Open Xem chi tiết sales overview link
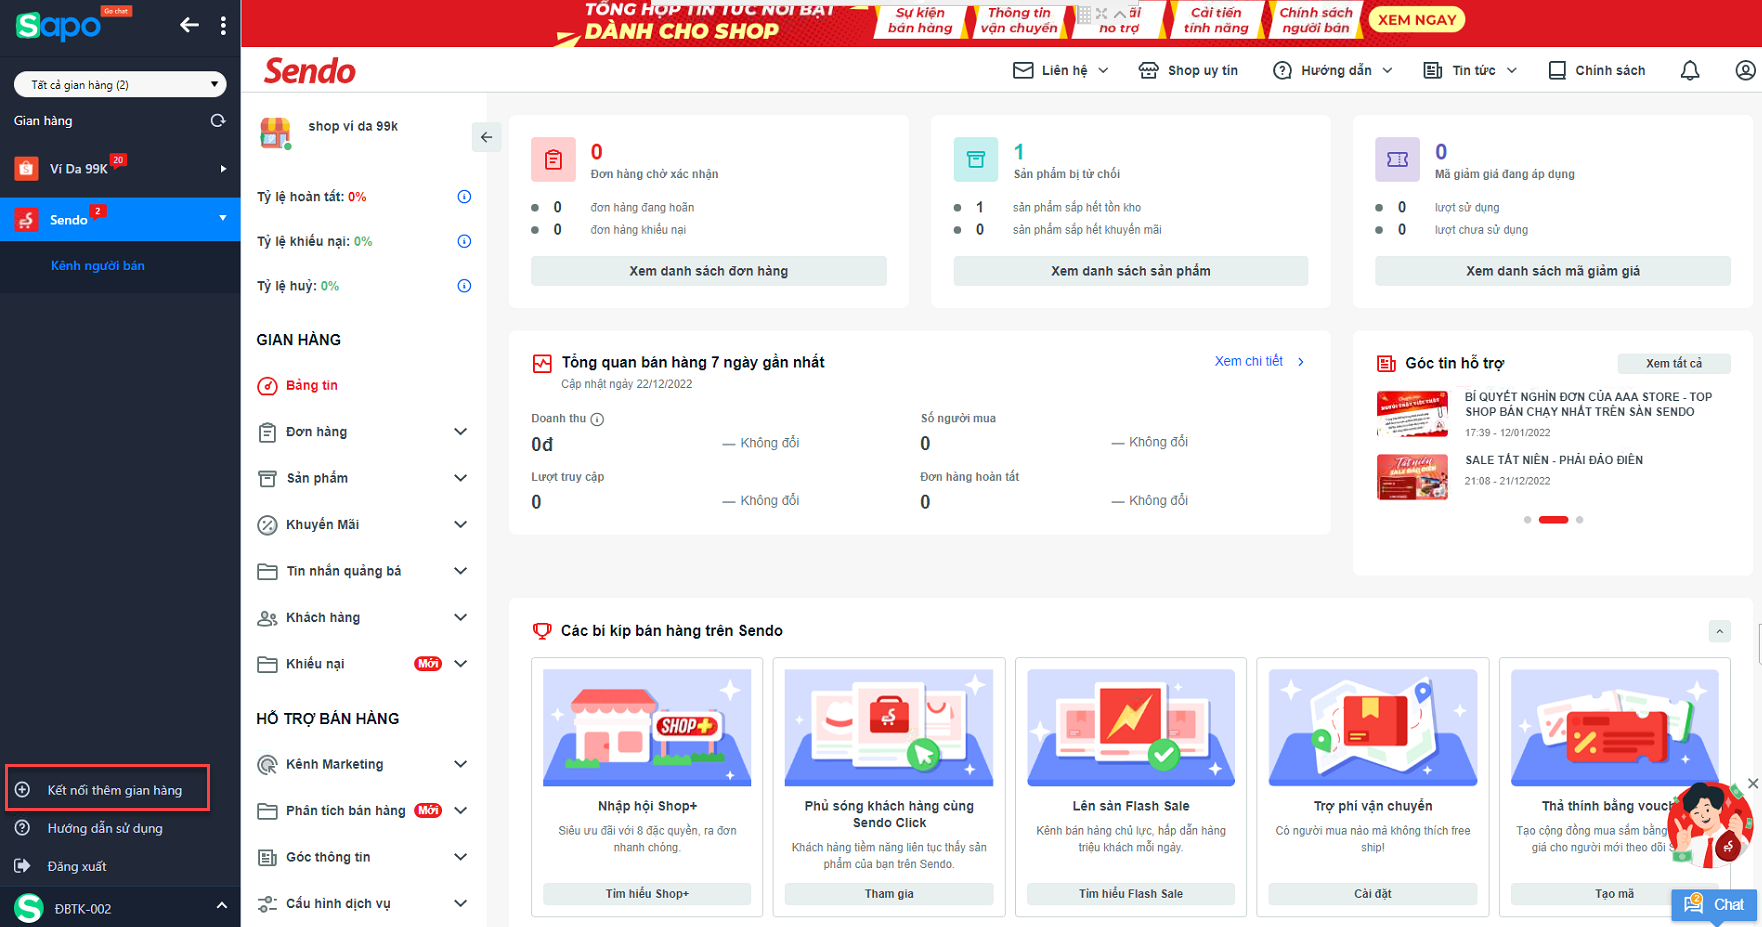Image resolution: width=1762 pixels, height=927 pixels. tap(1259, 362)
